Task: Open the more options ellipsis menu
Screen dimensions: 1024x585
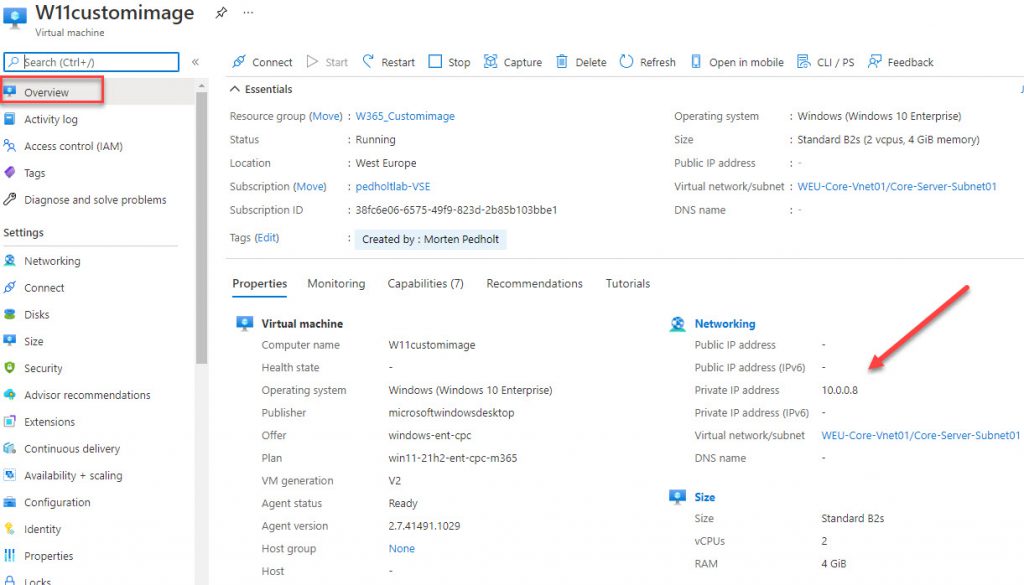Action: click(248, 12)
